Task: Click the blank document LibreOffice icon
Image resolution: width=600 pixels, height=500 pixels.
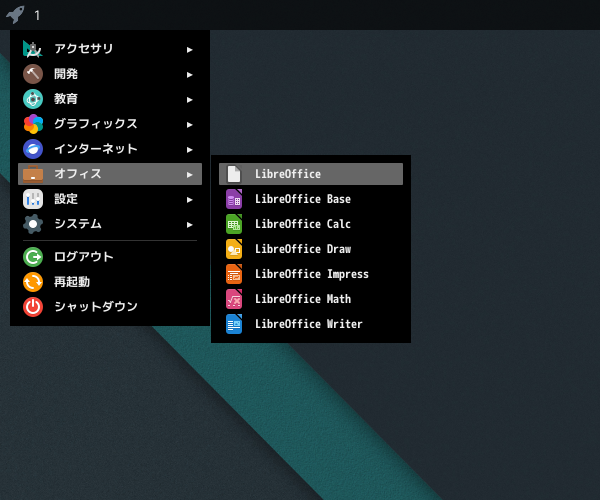Action: pos(234,174)
